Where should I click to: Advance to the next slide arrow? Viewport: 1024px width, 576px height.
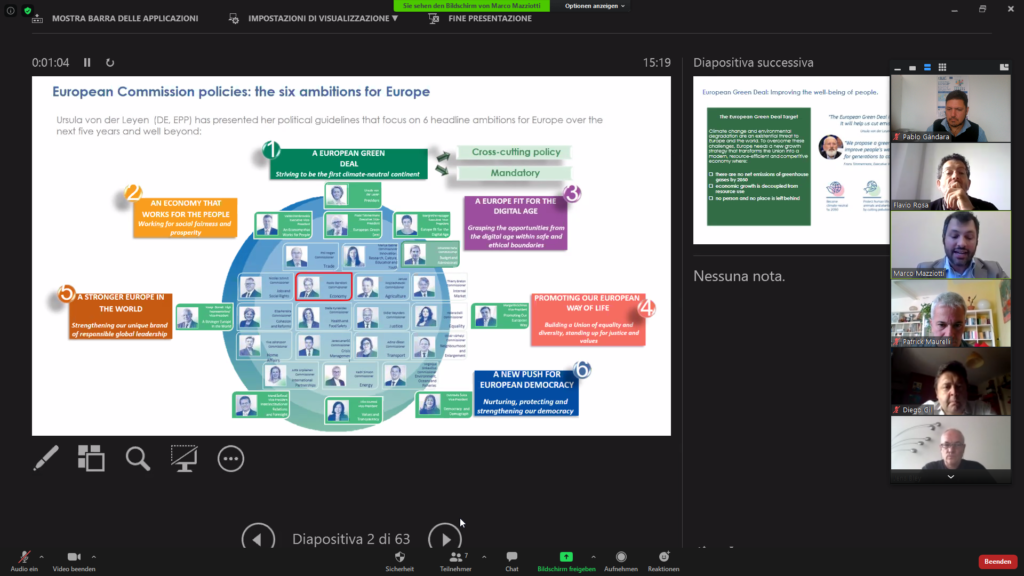click(x=445, y=539)
